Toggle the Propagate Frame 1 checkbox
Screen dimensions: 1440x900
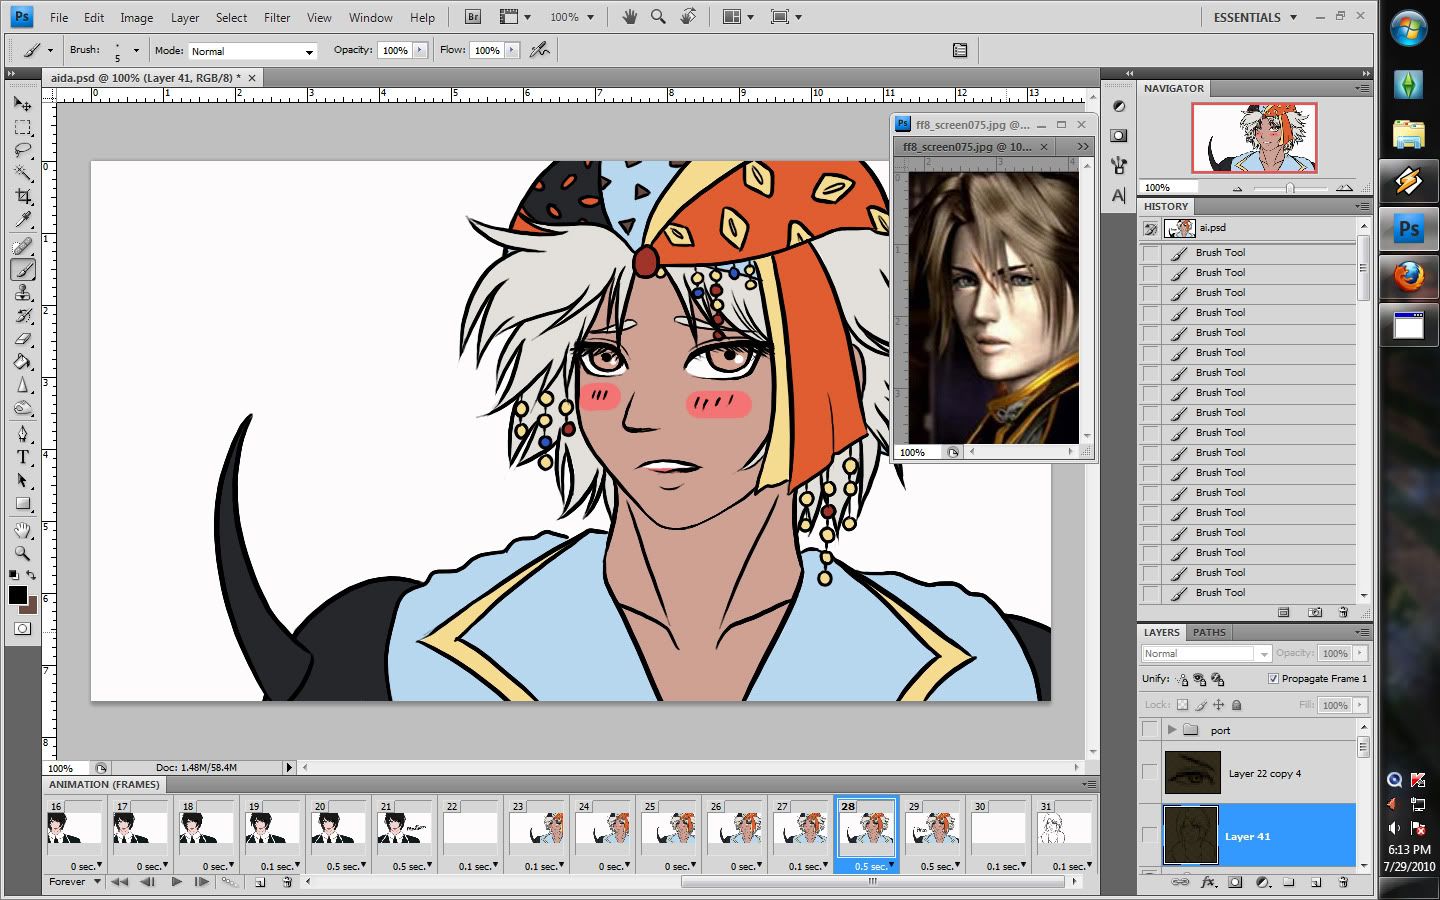(1273, 679)
